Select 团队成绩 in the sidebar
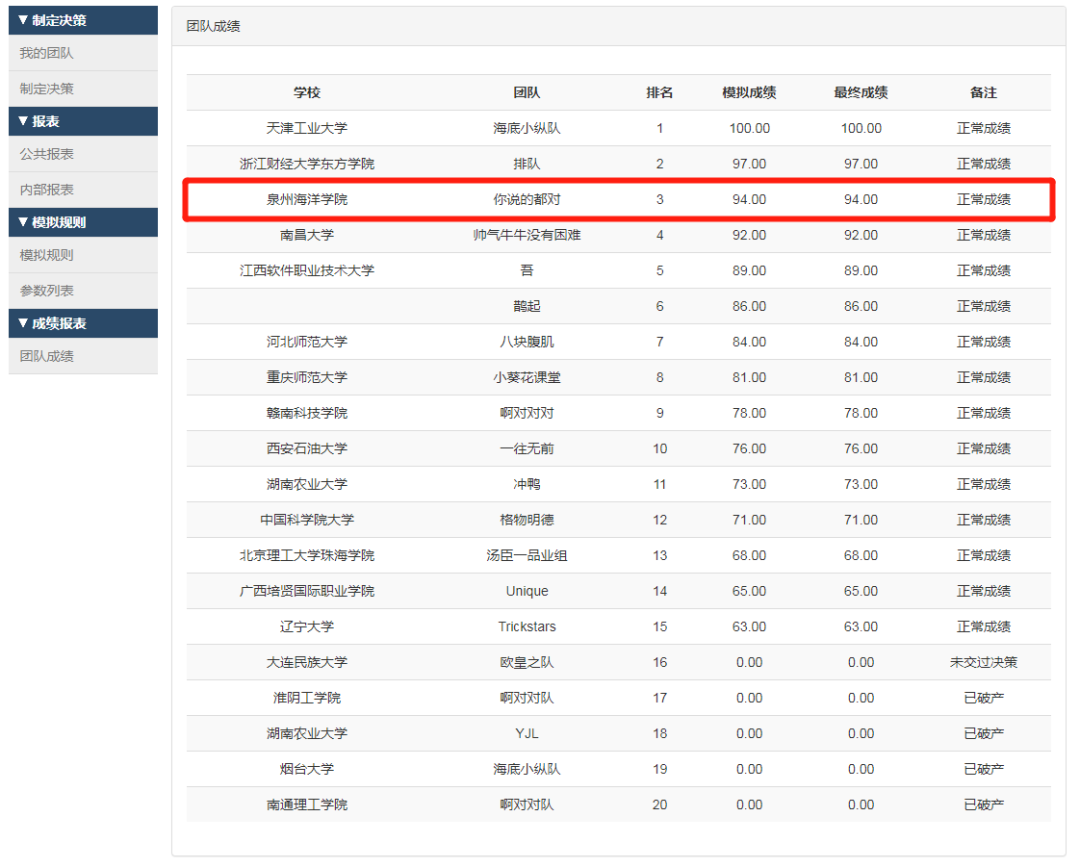 click(46, 356)
